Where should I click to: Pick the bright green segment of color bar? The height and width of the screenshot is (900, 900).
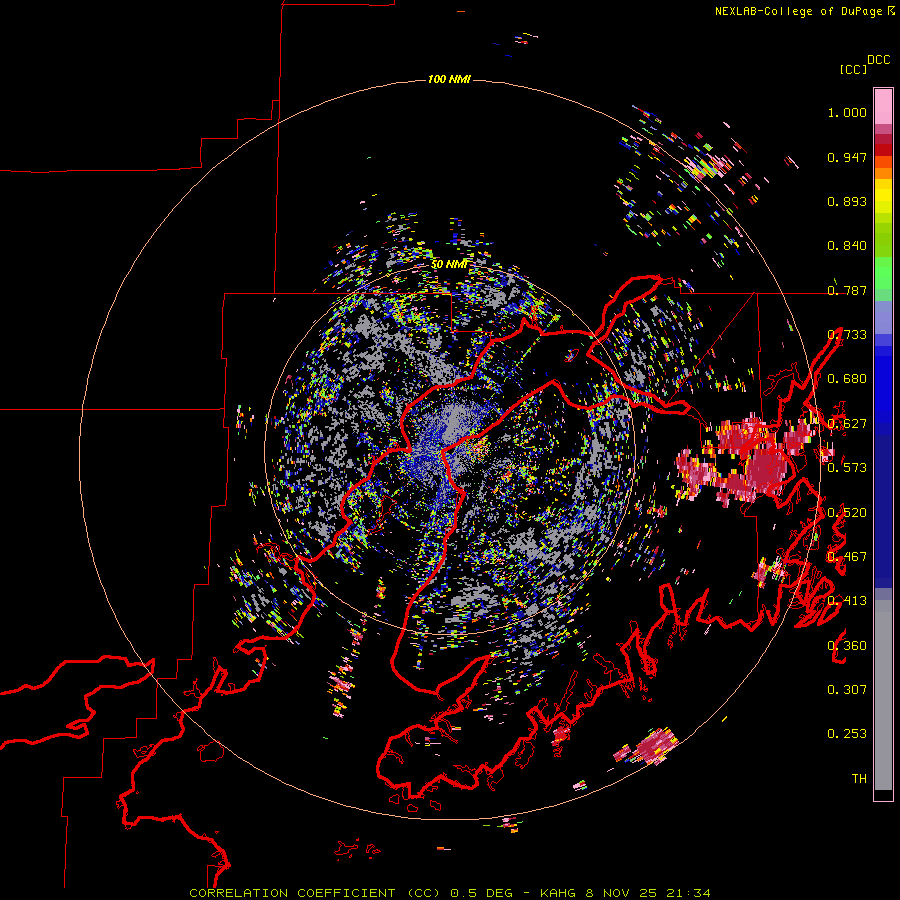[x=883, y=273]
